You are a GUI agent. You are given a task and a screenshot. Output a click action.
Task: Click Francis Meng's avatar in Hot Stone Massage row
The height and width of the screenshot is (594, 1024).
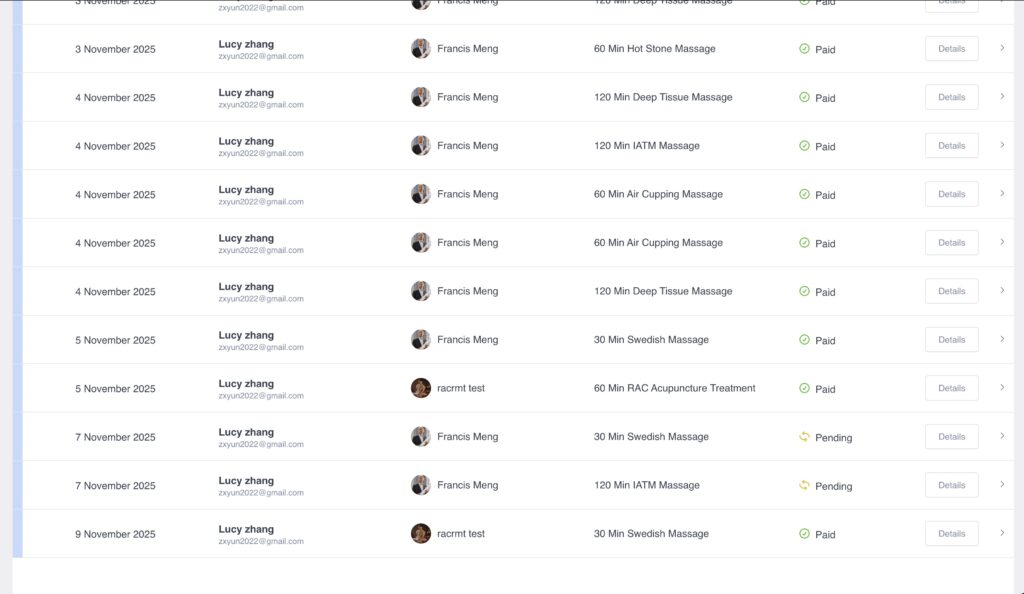[x=421, y=49]
